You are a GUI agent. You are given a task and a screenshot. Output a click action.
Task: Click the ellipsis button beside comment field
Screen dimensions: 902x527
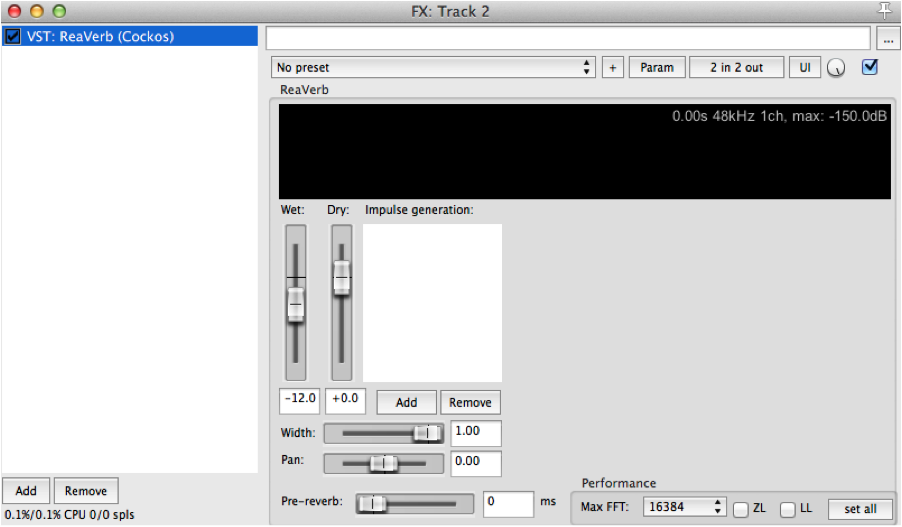pos(888,39)
